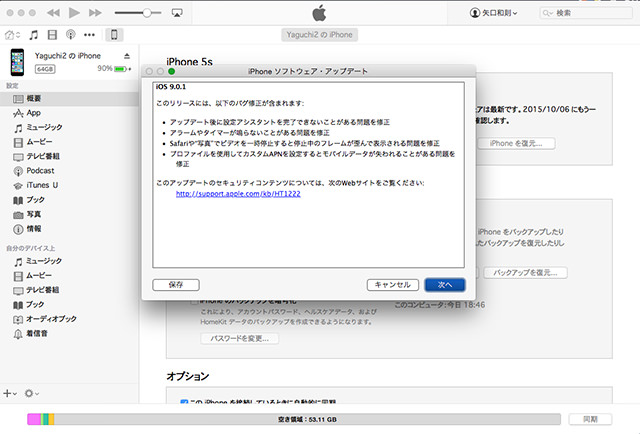
Task: Click the 64GB capacity badge
Action: pos(45,69)
